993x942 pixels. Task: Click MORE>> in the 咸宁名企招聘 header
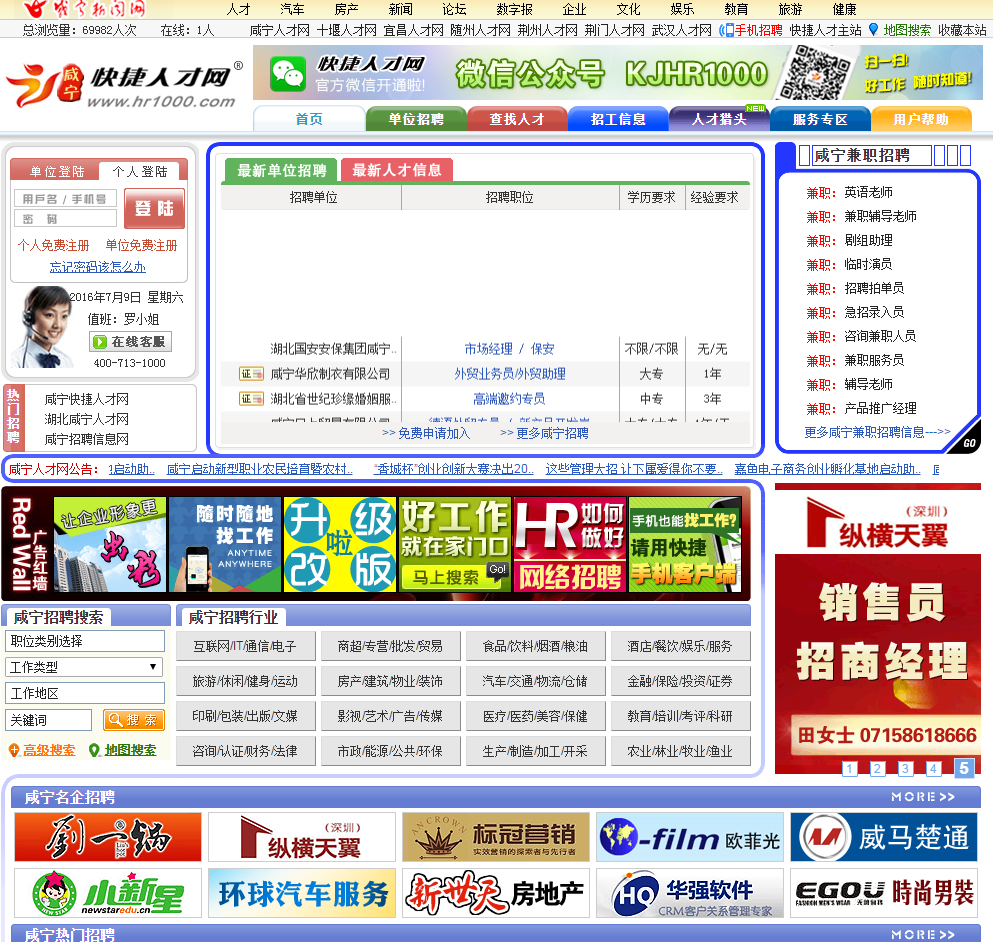coord(923,796)
